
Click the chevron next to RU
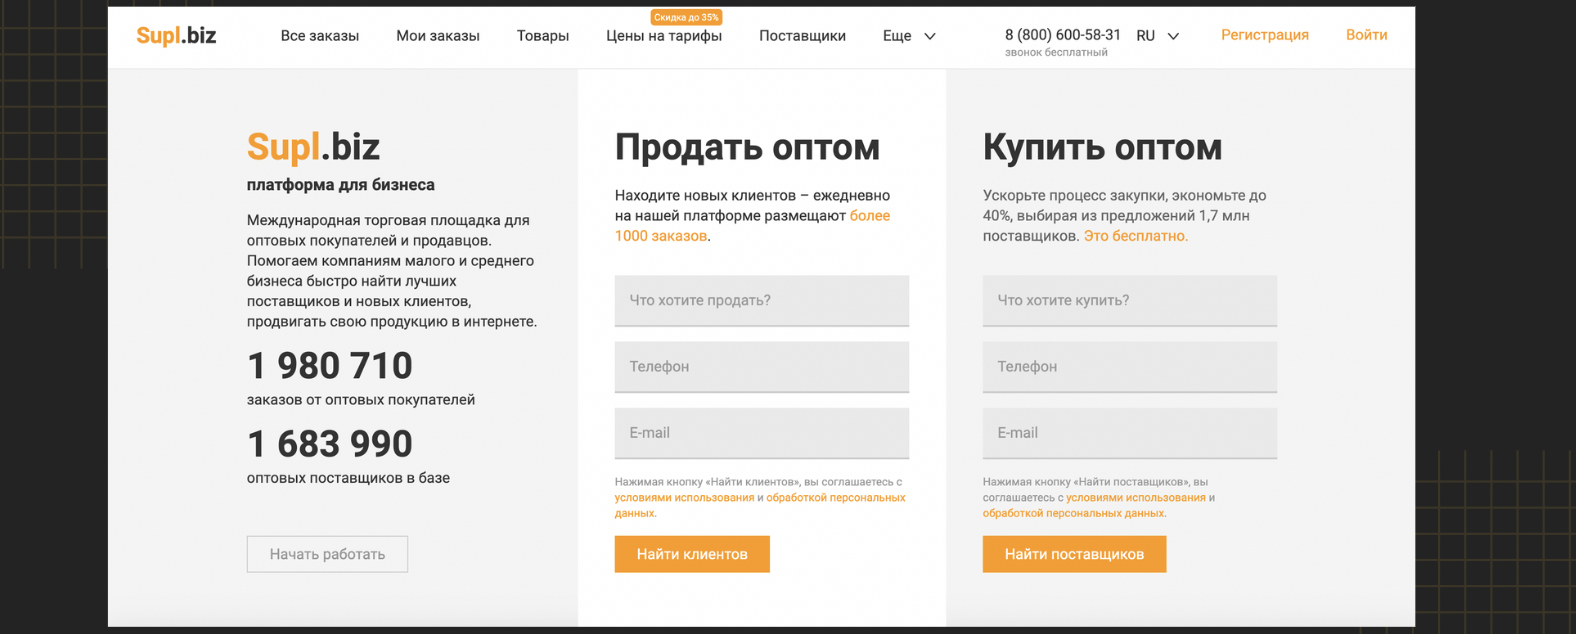tap(1174, 36)
